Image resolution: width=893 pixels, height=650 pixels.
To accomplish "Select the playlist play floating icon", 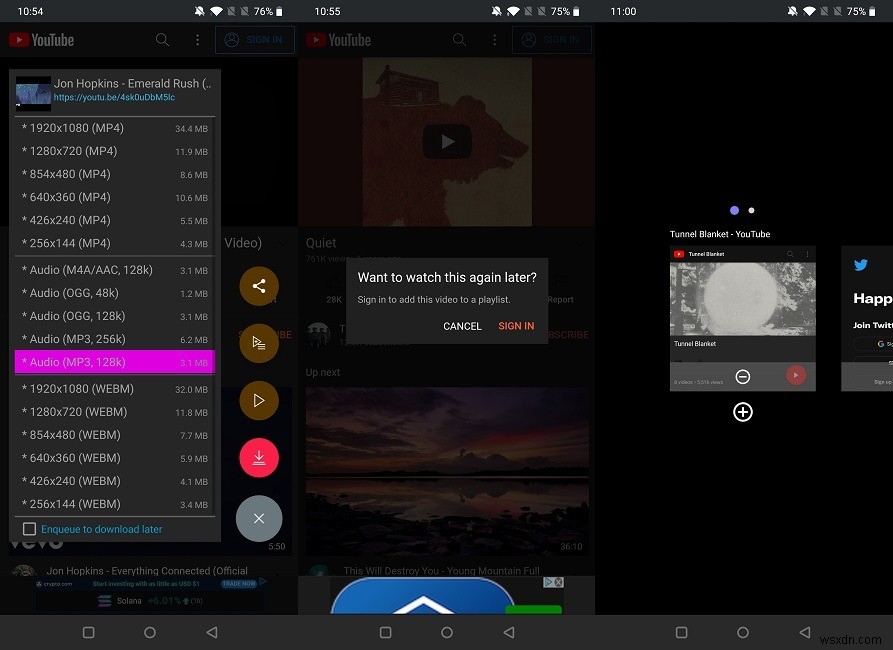I will (259, 343).
